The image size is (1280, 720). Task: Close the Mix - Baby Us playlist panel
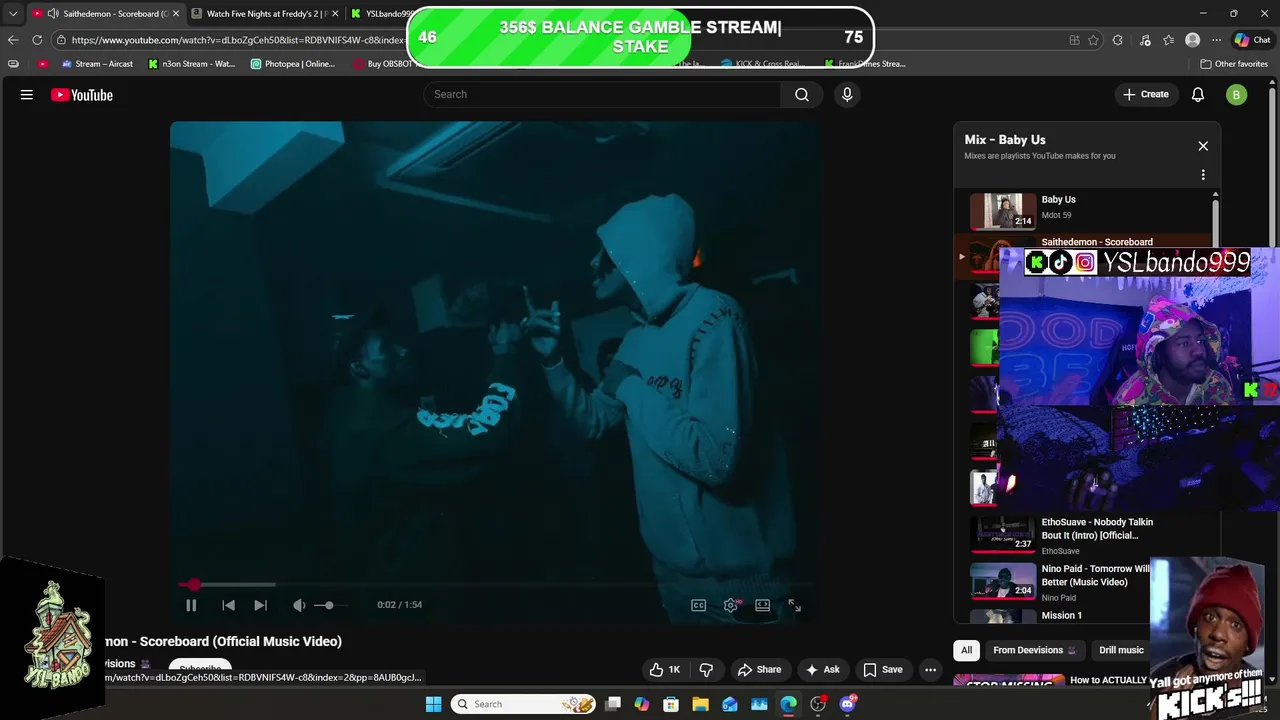[x=1203, y=146]
